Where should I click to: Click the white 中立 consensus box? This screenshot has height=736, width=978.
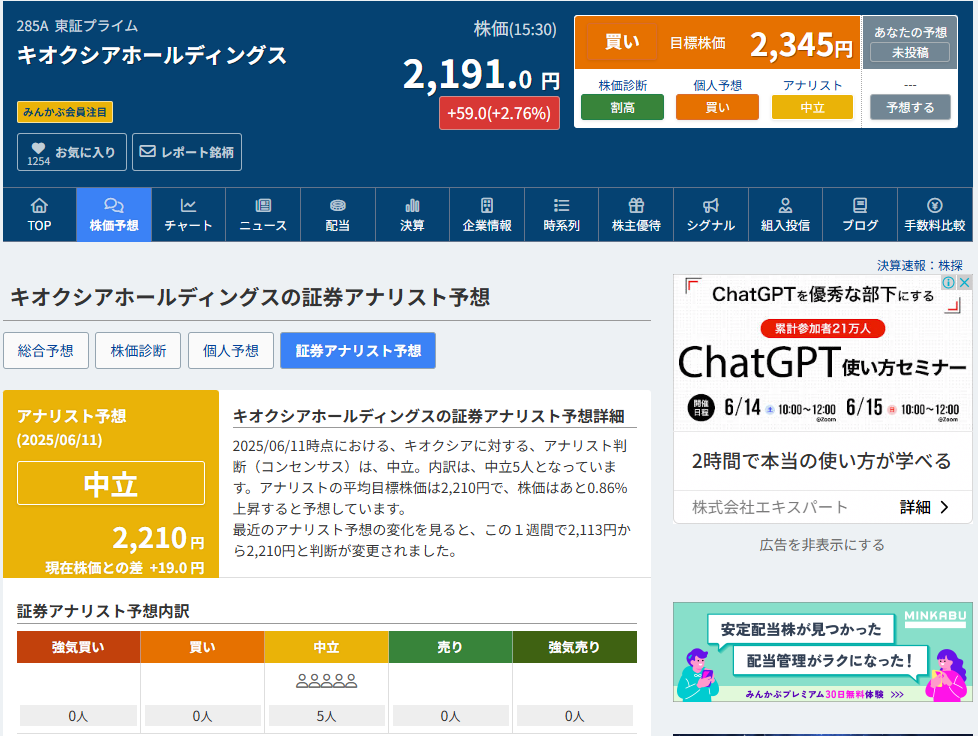point(111,483)
